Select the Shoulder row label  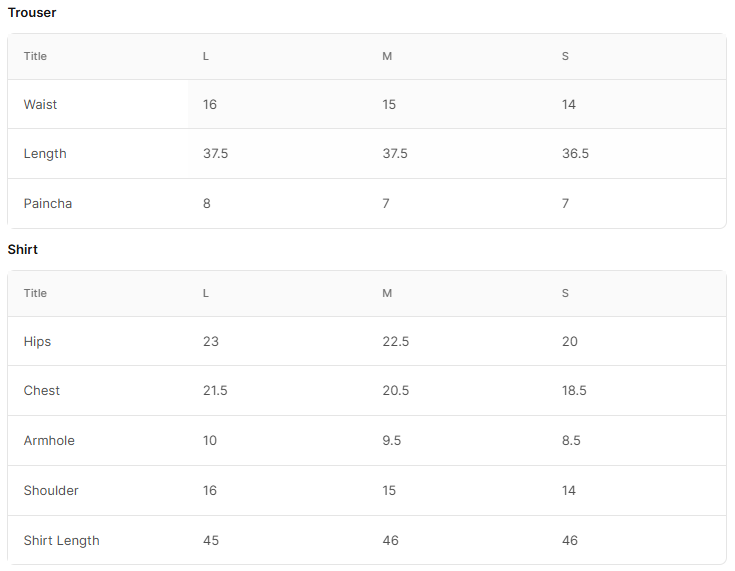click(51, 490)
